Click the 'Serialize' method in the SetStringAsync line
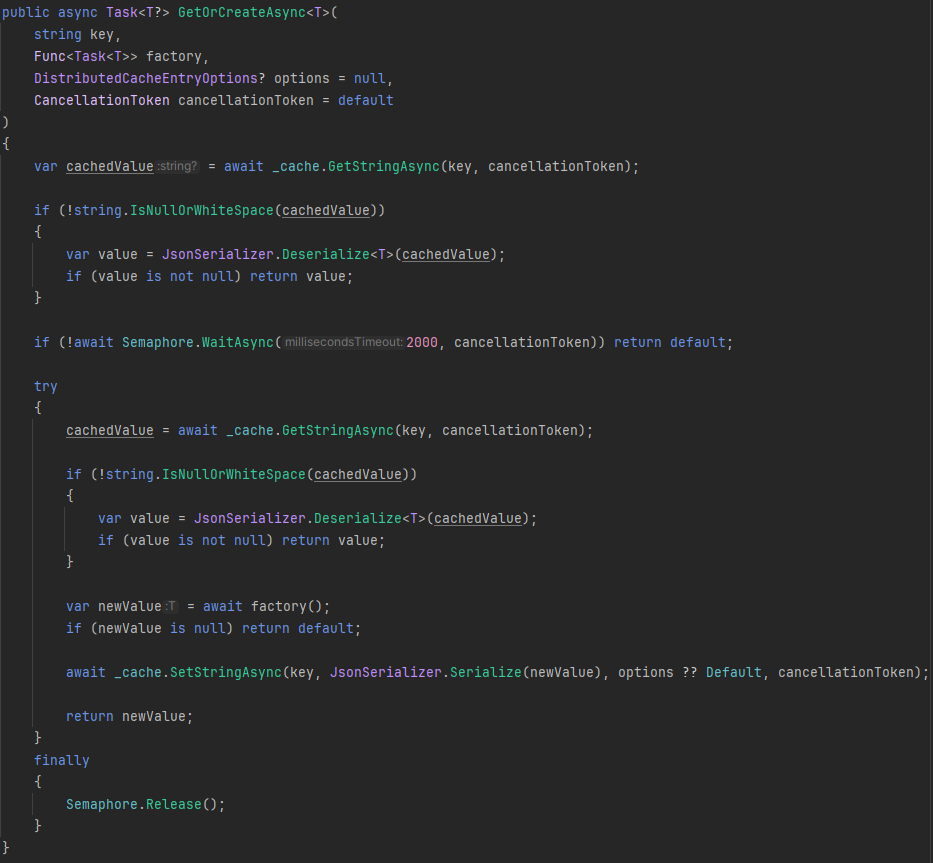The height and width of the screenshot is (863, 933). pyautogui.click(x=486, y=673)
